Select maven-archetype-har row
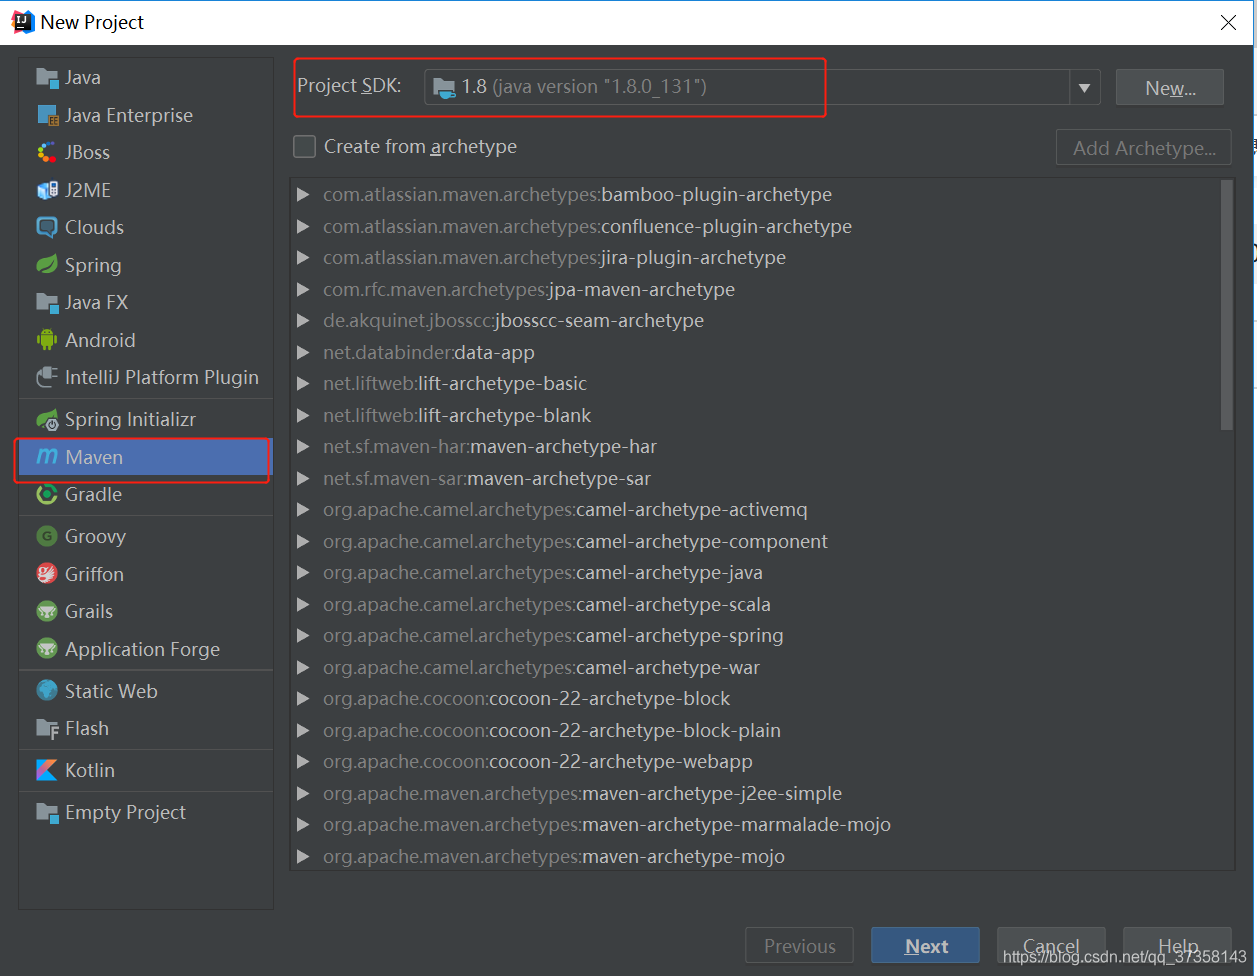1257x976 pixels. click(x=756, y=447)
